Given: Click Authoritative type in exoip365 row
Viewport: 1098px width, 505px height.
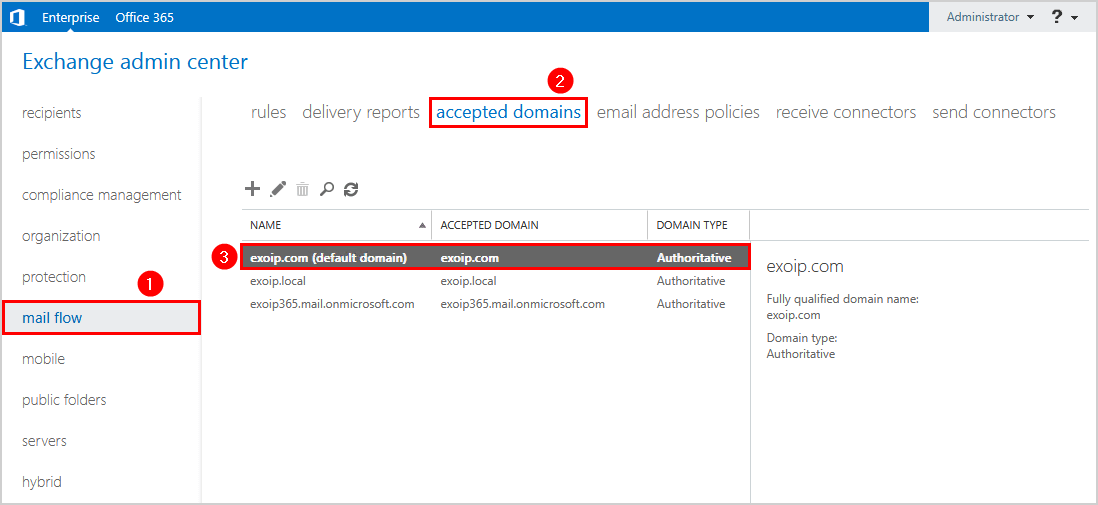Looking at the screenshot, I should 690,304.
